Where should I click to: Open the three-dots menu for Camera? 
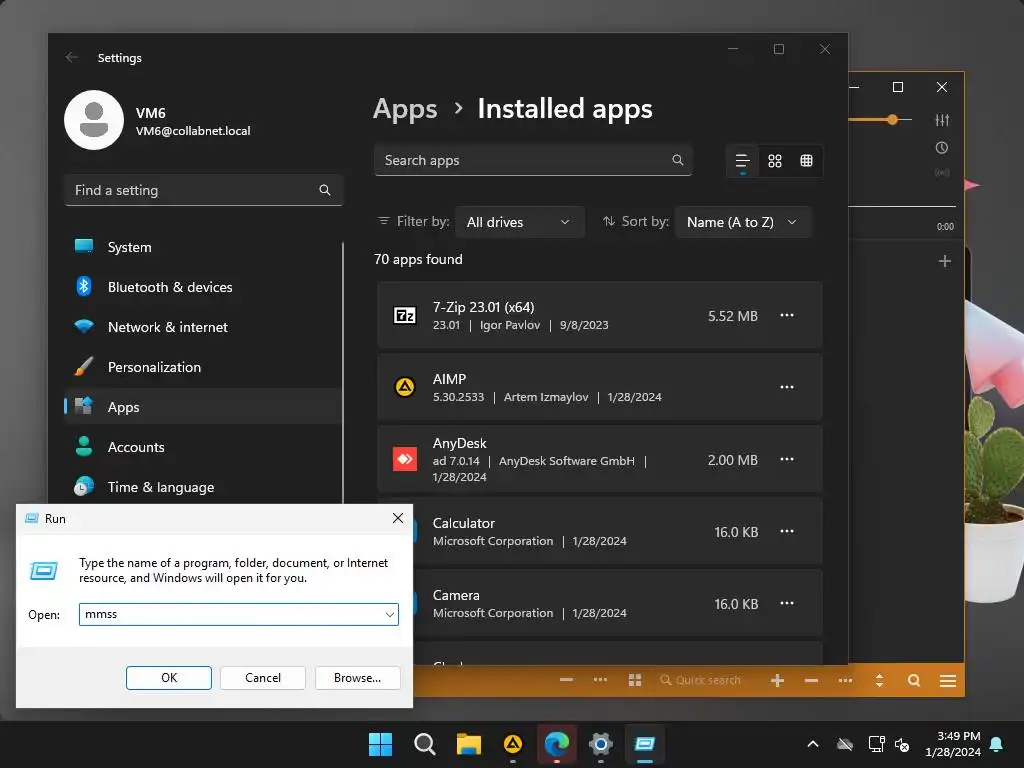click(787, 603)
